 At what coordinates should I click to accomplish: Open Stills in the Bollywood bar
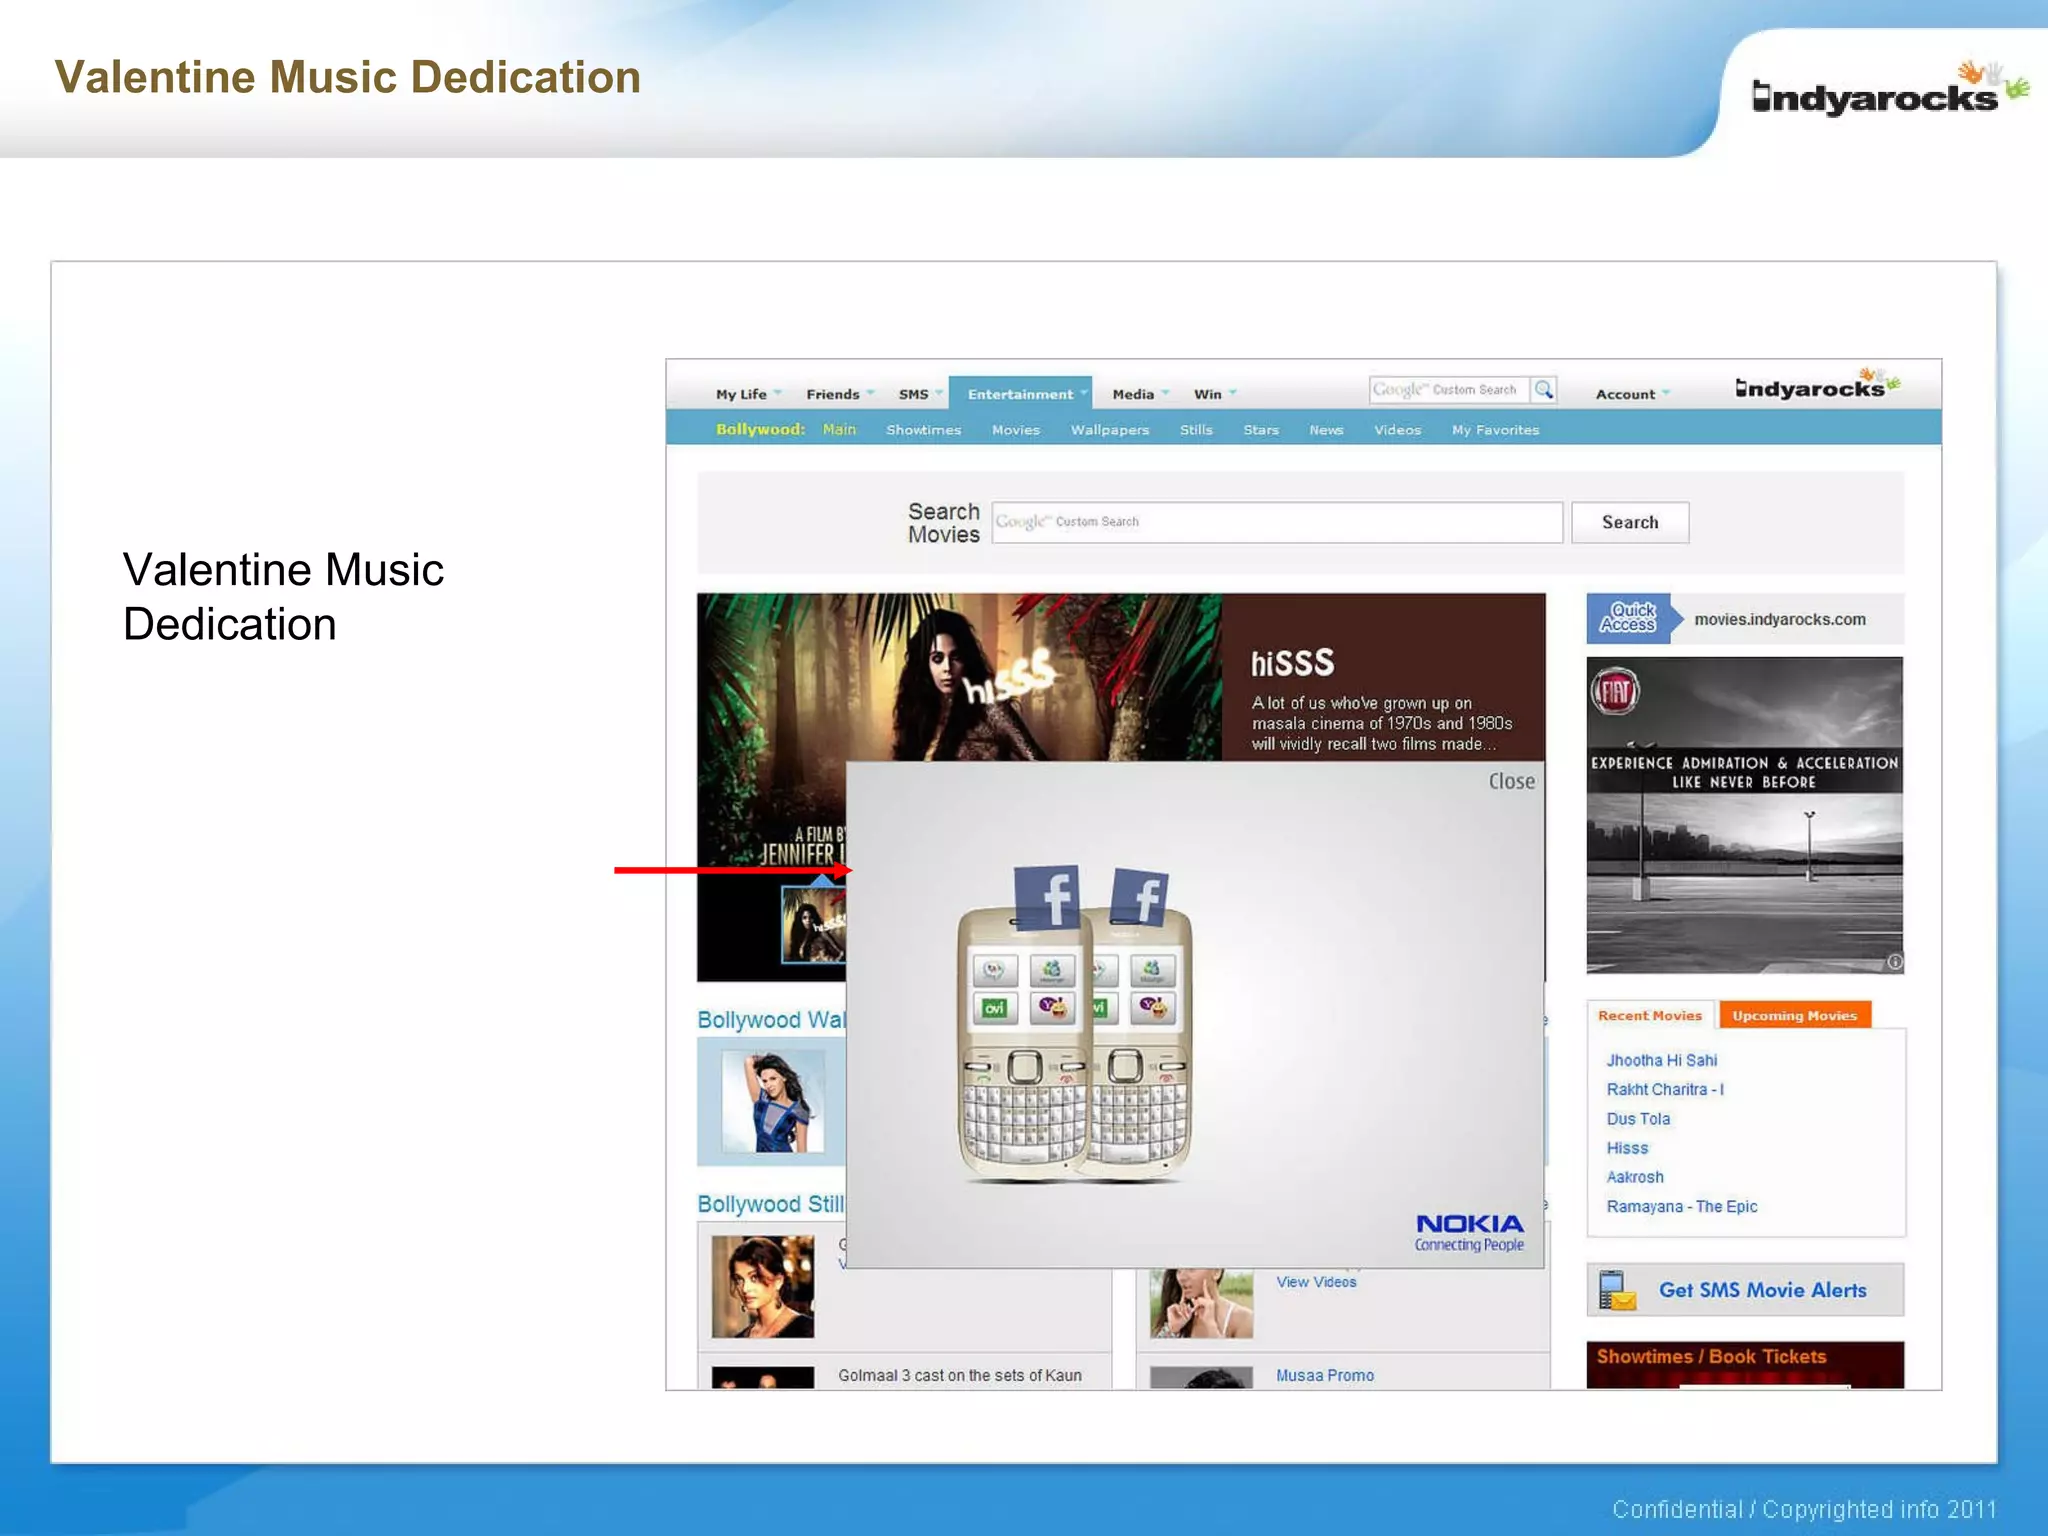pos(1195,430)
